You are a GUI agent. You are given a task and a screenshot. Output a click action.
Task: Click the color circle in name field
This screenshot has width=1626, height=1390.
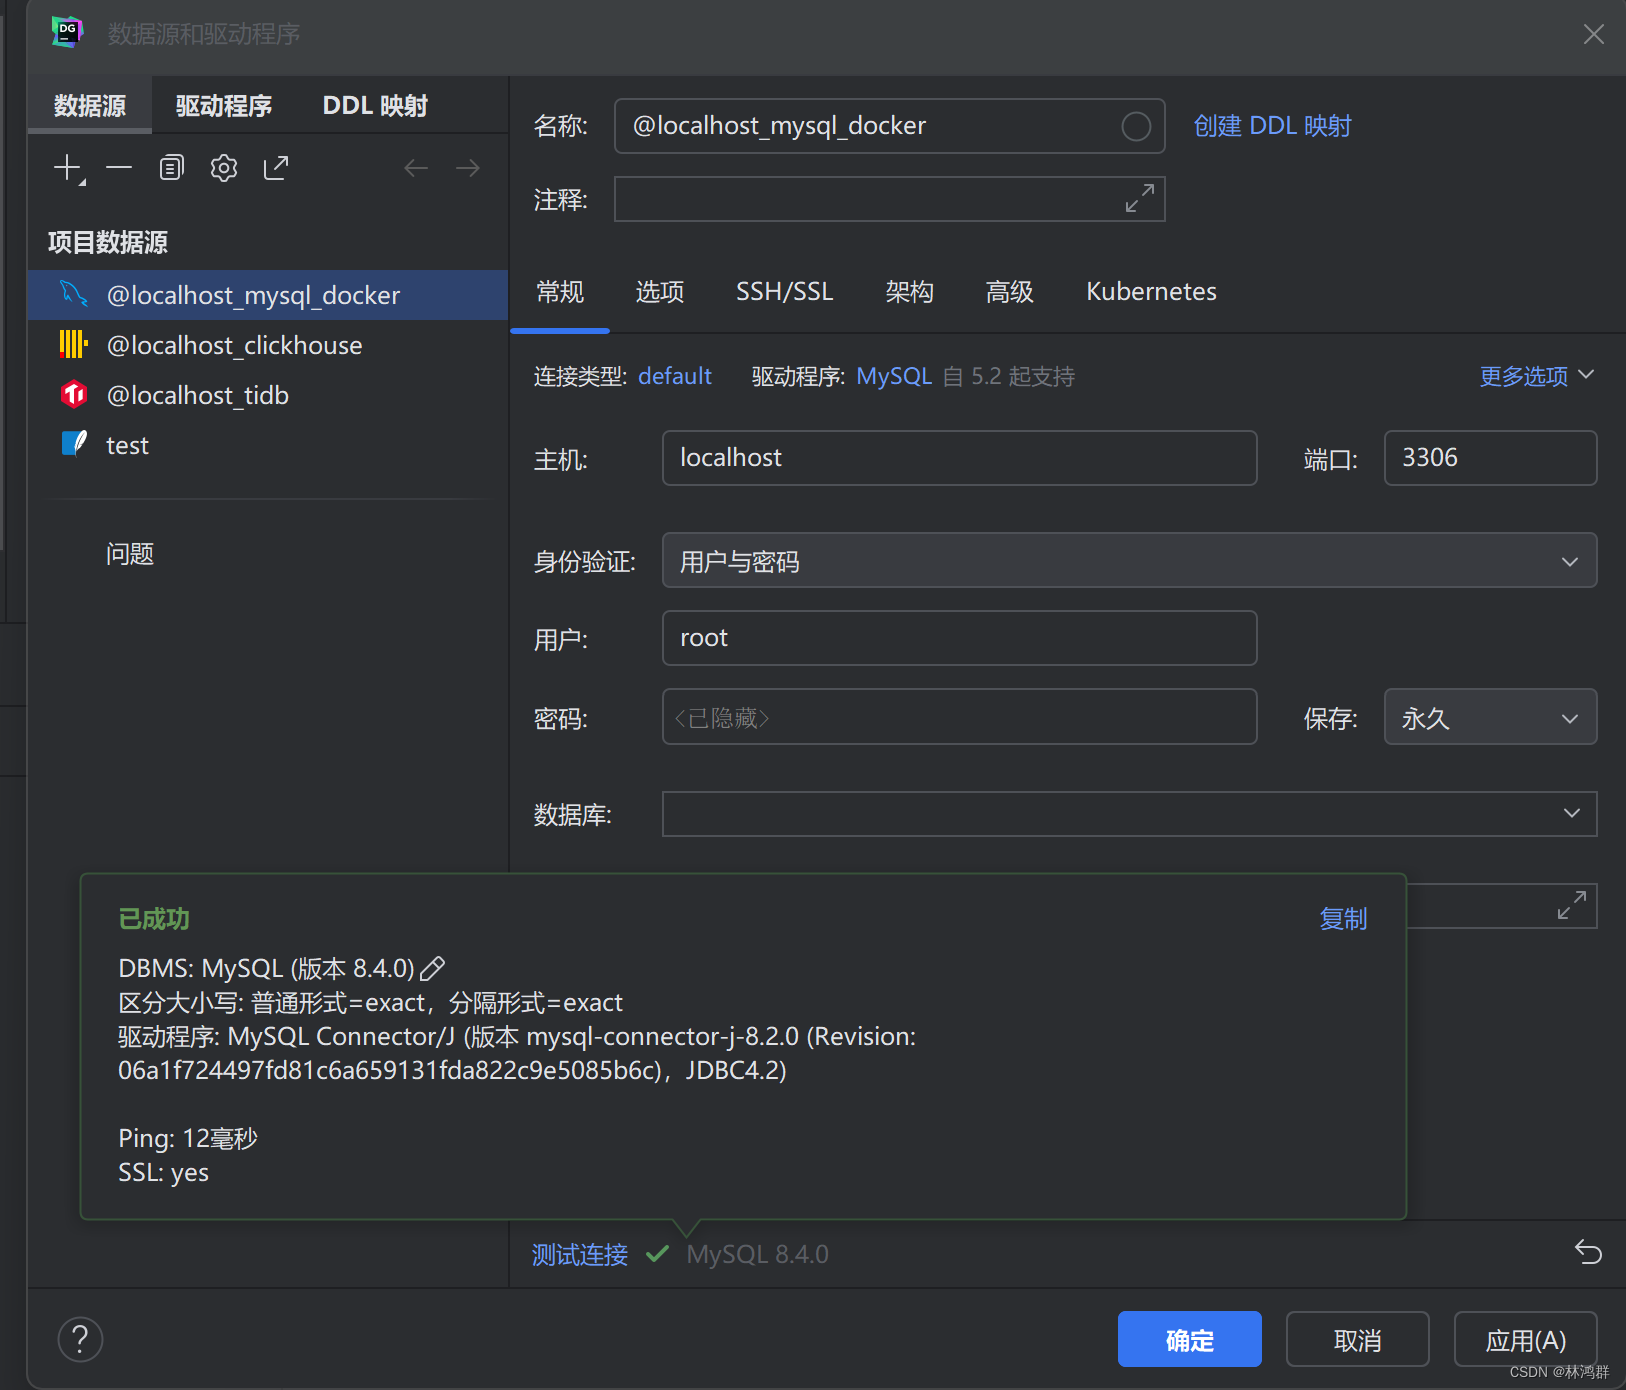(1136, 126)
